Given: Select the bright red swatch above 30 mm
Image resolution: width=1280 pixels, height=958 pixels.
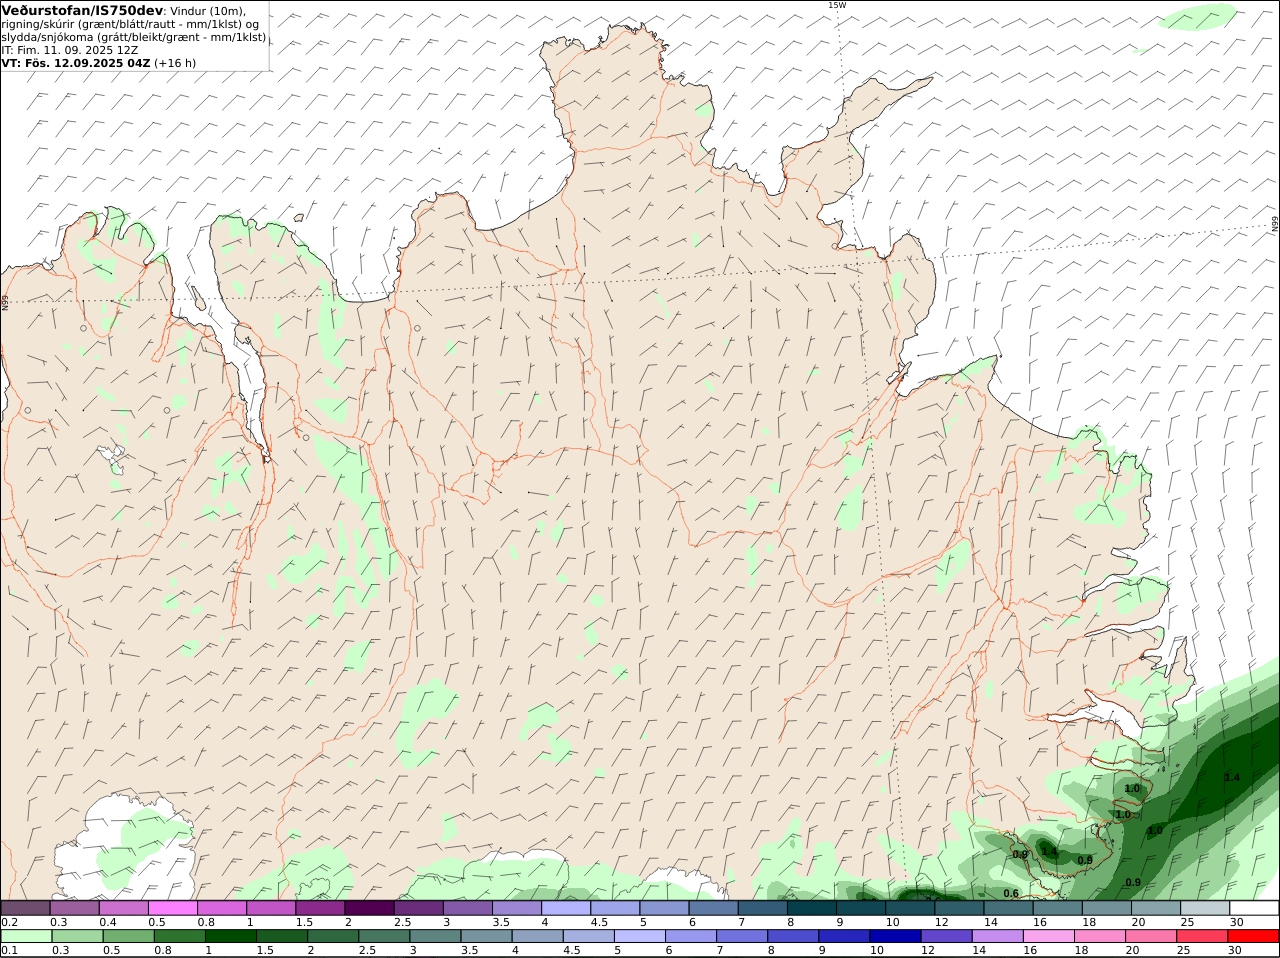Looking at the screenshot, I should [1254, 936].
